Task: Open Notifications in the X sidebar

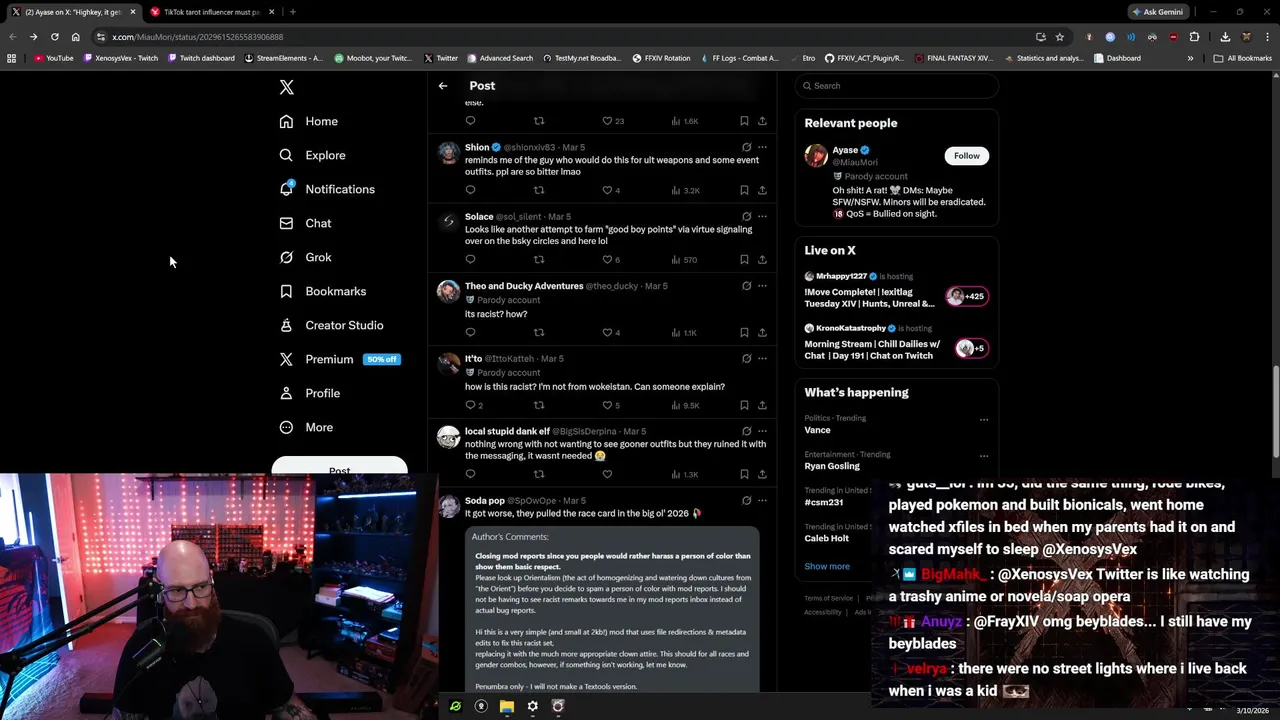Action: coord(327,189)
